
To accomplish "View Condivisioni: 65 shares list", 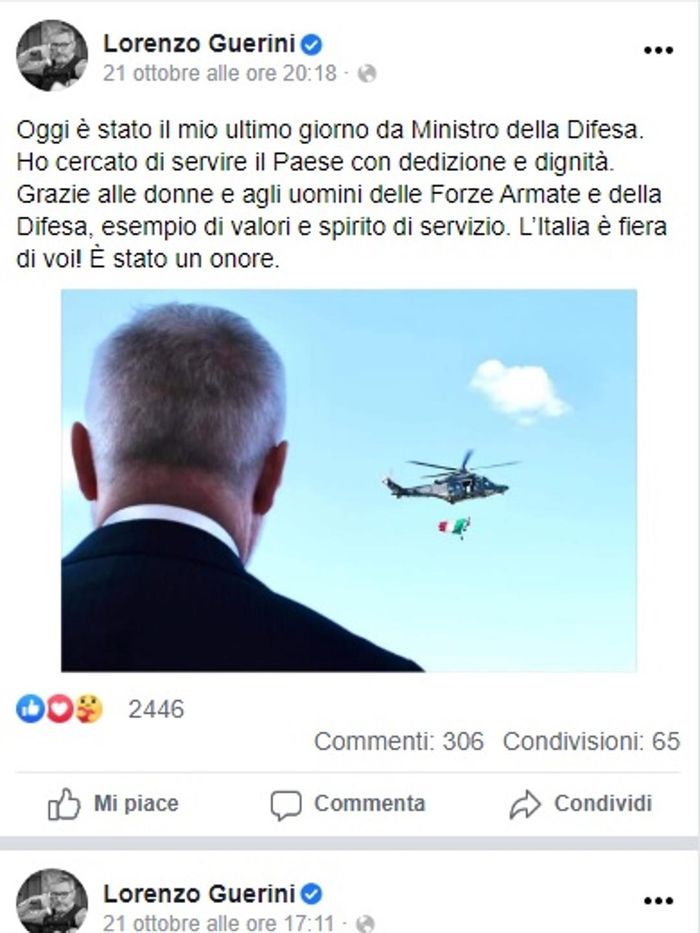I will (x=591, y=741).
